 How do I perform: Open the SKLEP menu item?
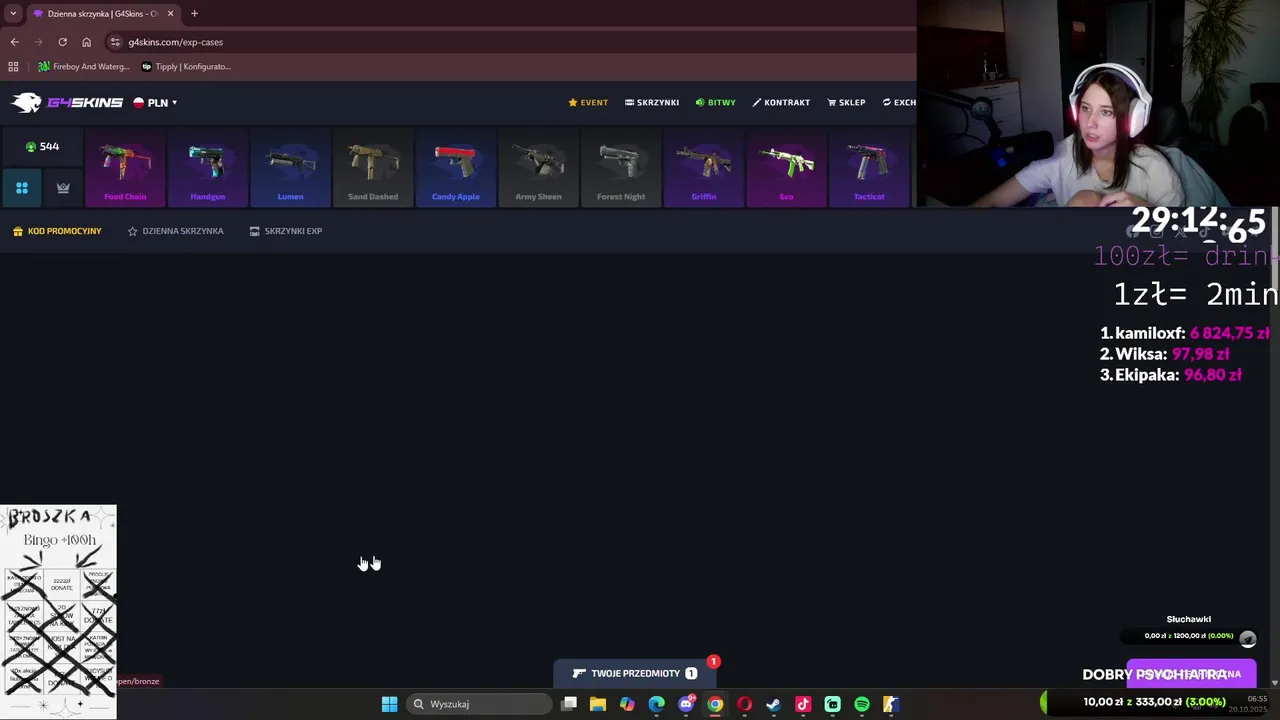847,102
